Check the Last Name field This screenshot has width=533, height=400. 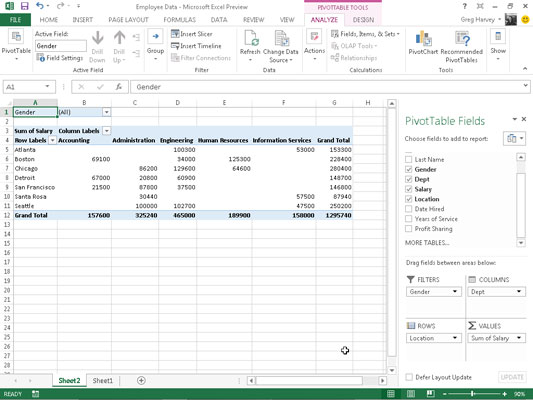pos(409,159)
